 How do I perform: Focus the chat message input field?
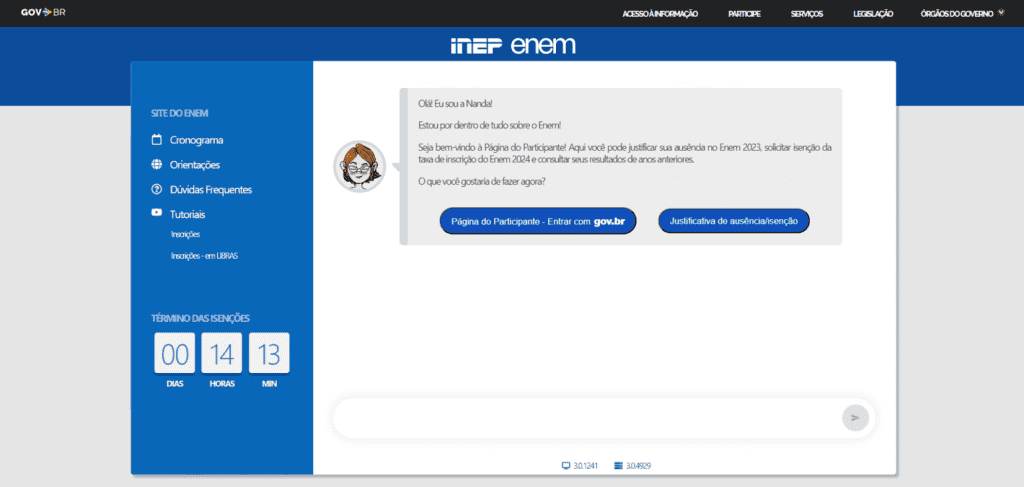[588, 418]
